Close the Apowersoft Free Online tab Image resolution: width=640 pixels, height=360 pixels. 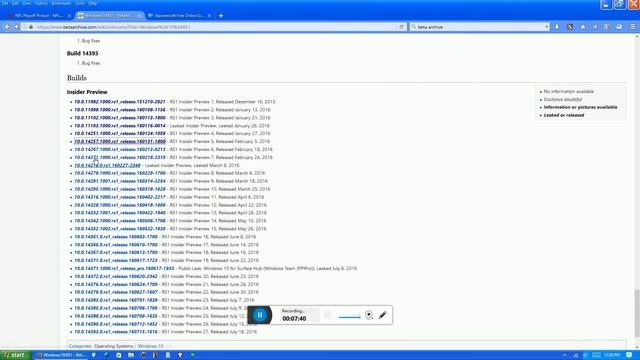pos(209,16)
